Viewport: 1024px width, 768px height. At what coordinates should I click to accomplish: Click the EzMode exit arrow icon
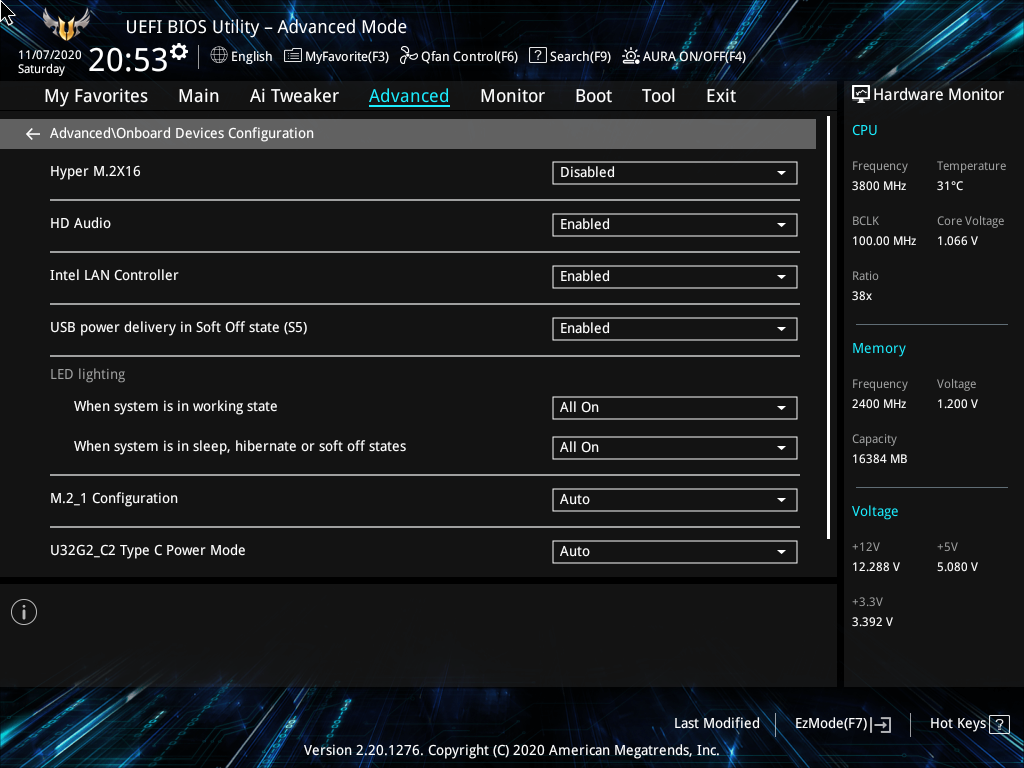click(x=882, y=724)
